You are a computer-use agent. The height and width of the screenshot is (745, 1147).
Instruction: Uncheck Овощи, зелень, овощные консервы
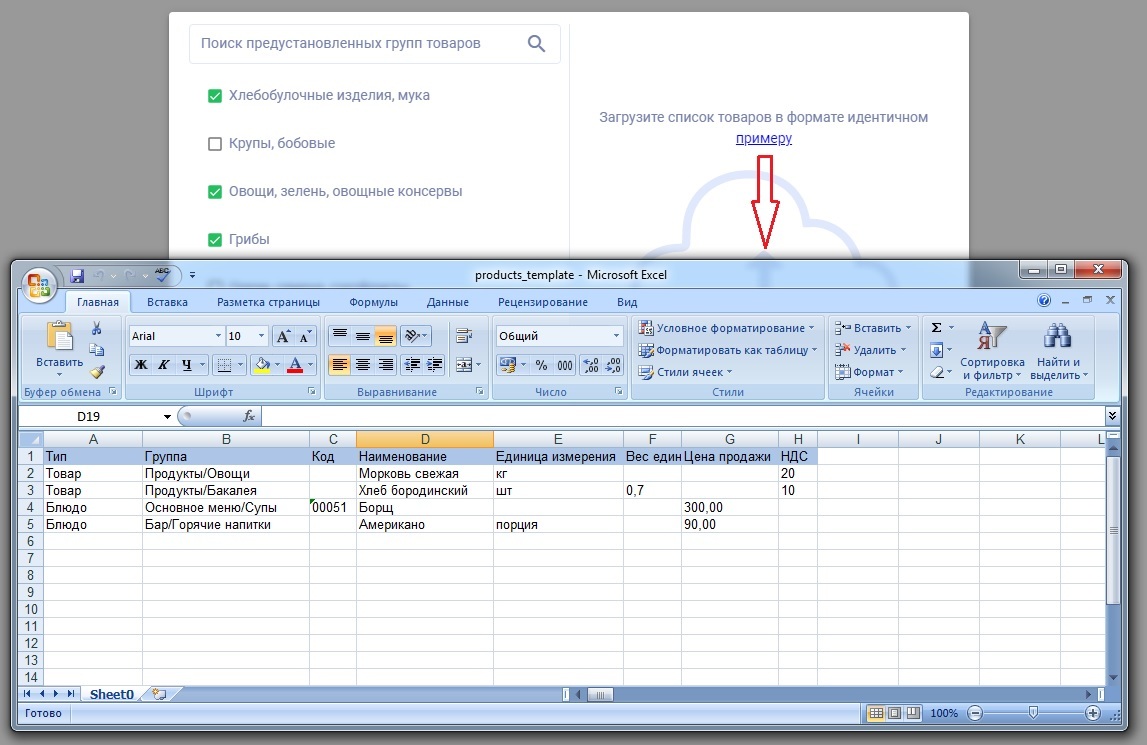(214, 192)
